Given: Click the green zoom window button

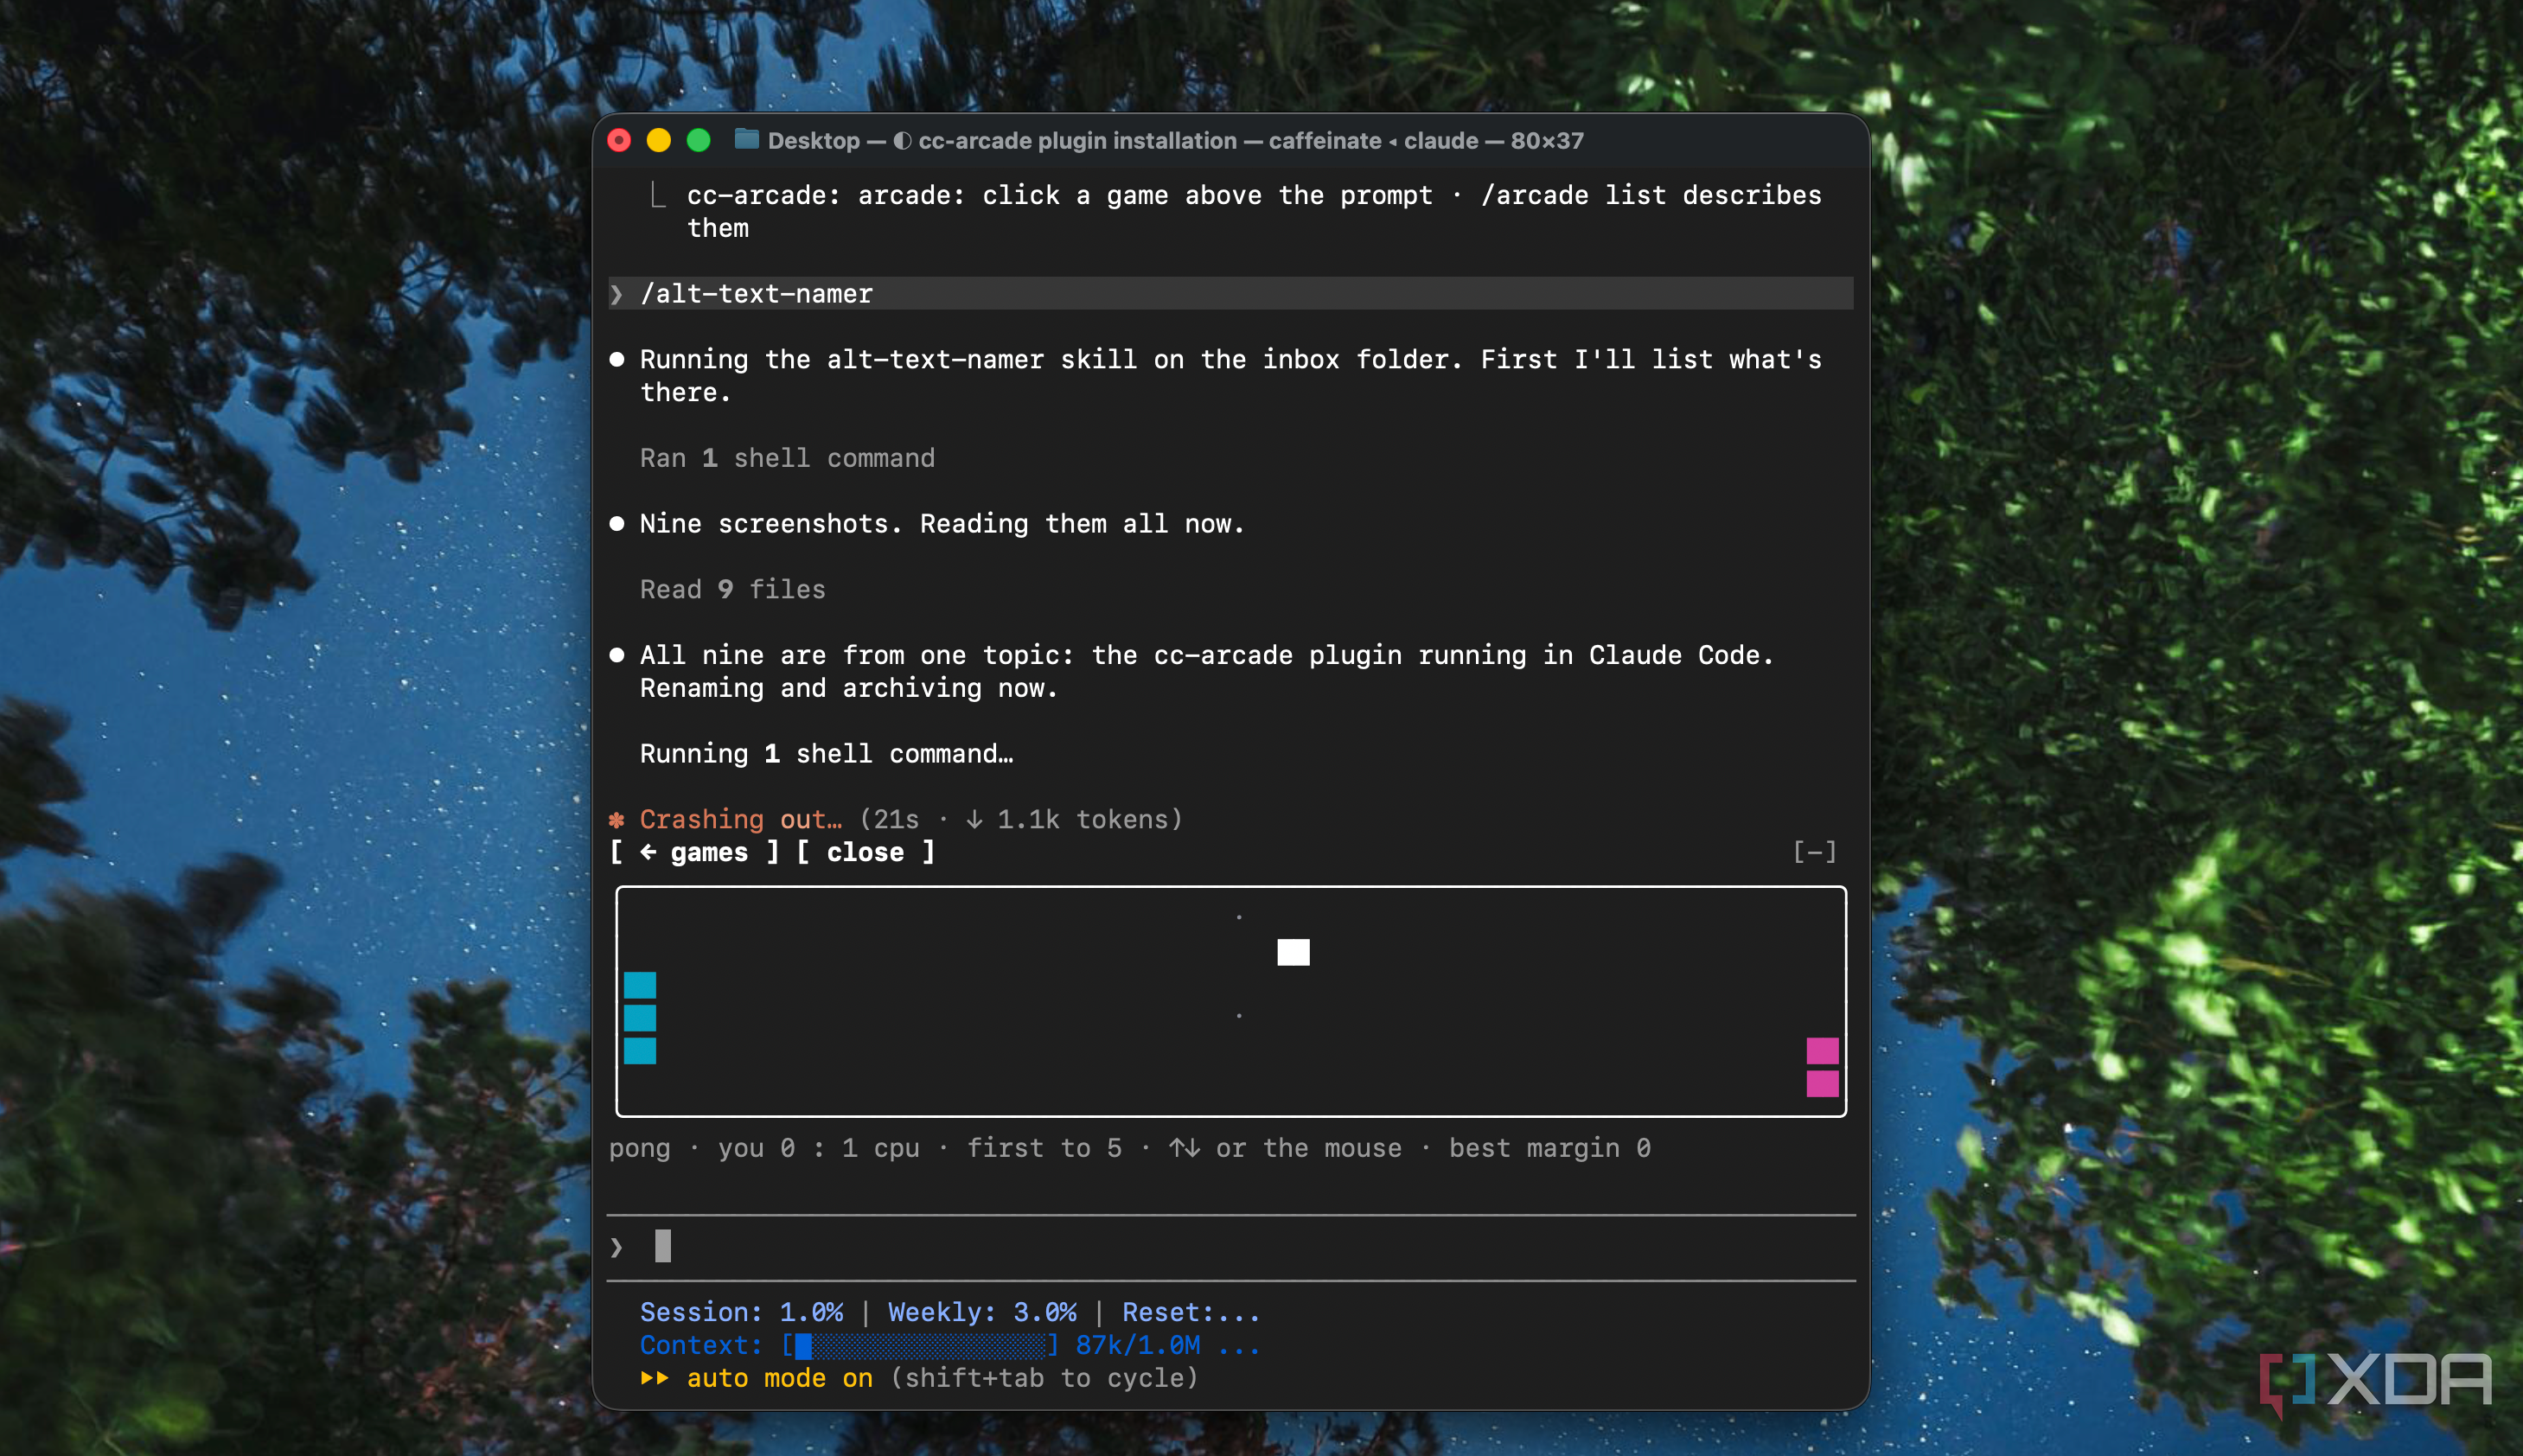Looking at the screenshot, I should tap(699, 141).
